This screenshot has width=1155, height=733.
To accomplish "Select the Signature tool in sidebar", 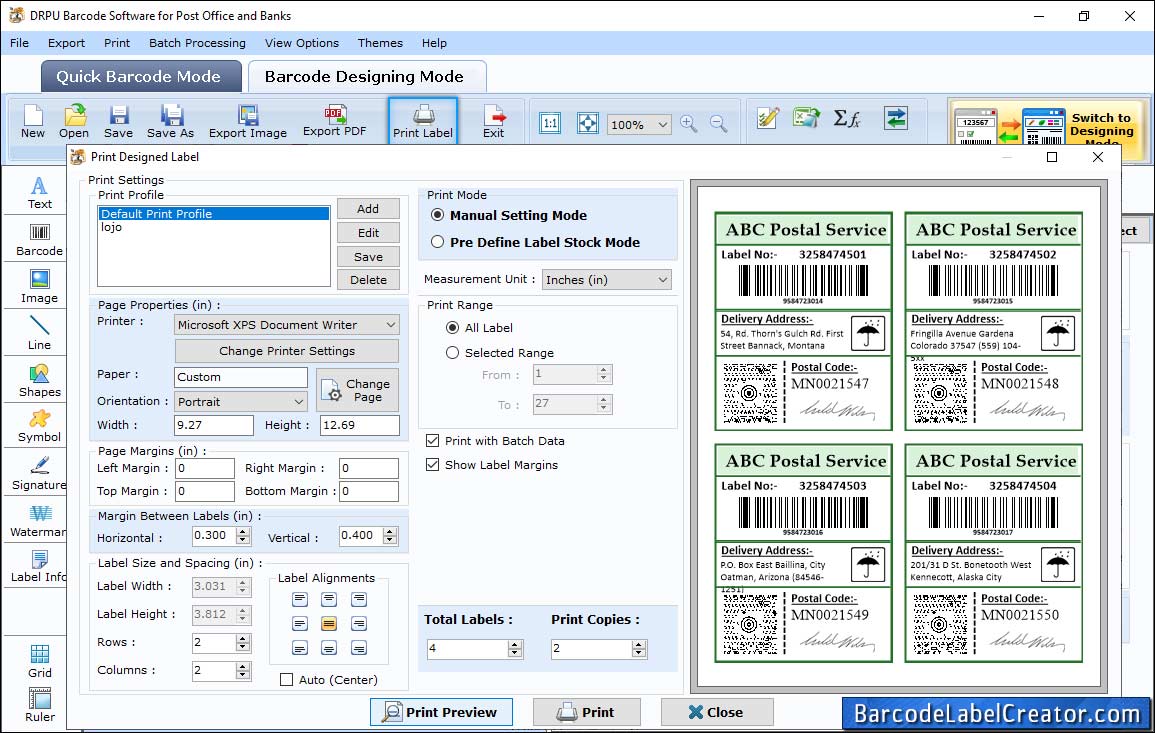I will click(x=39, y=474).
